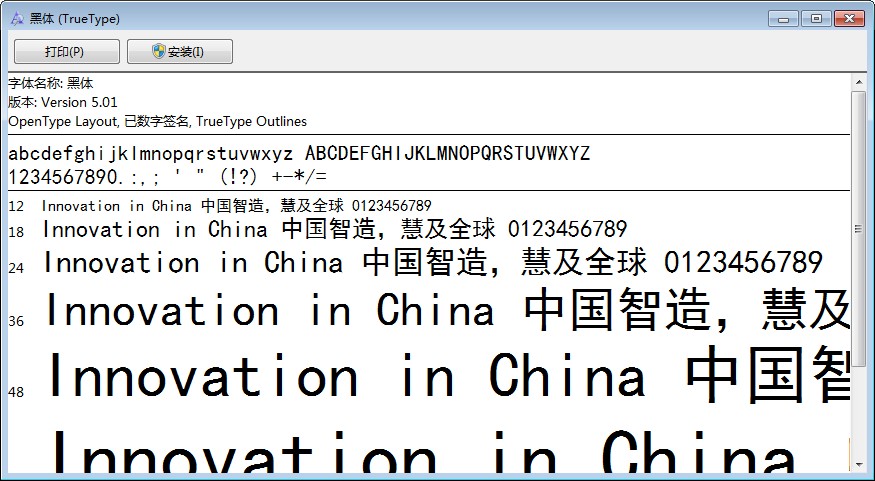Click the size 24 sample text line
Image resolution: width=875 pixels, height=481 pixels.
click(x=432, y=264)
